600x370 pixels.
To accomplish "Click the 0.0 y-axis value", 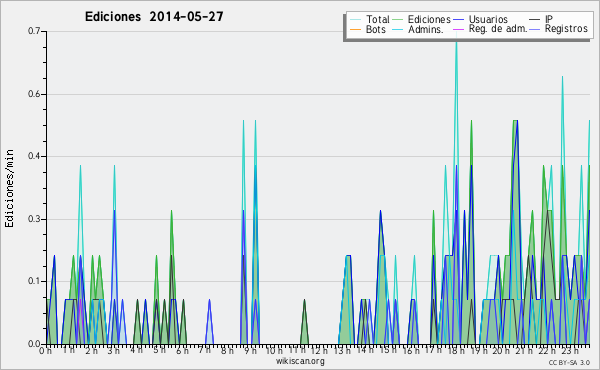I will pyautogui.click(x=34, y=344).
